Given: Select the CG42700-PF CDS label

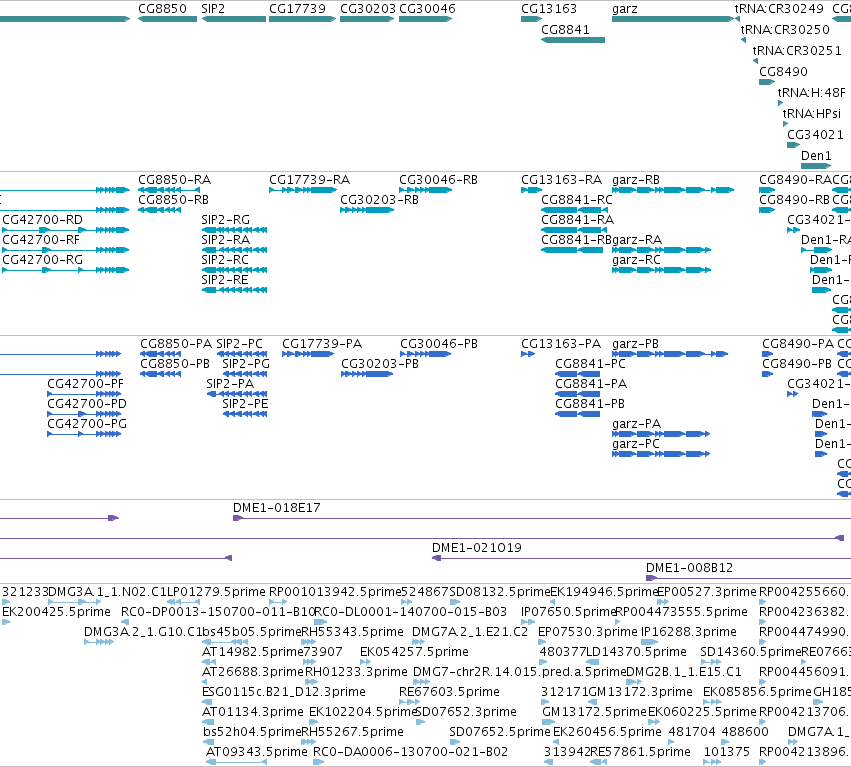Looking at the screenshot, I should pos(85,384).
